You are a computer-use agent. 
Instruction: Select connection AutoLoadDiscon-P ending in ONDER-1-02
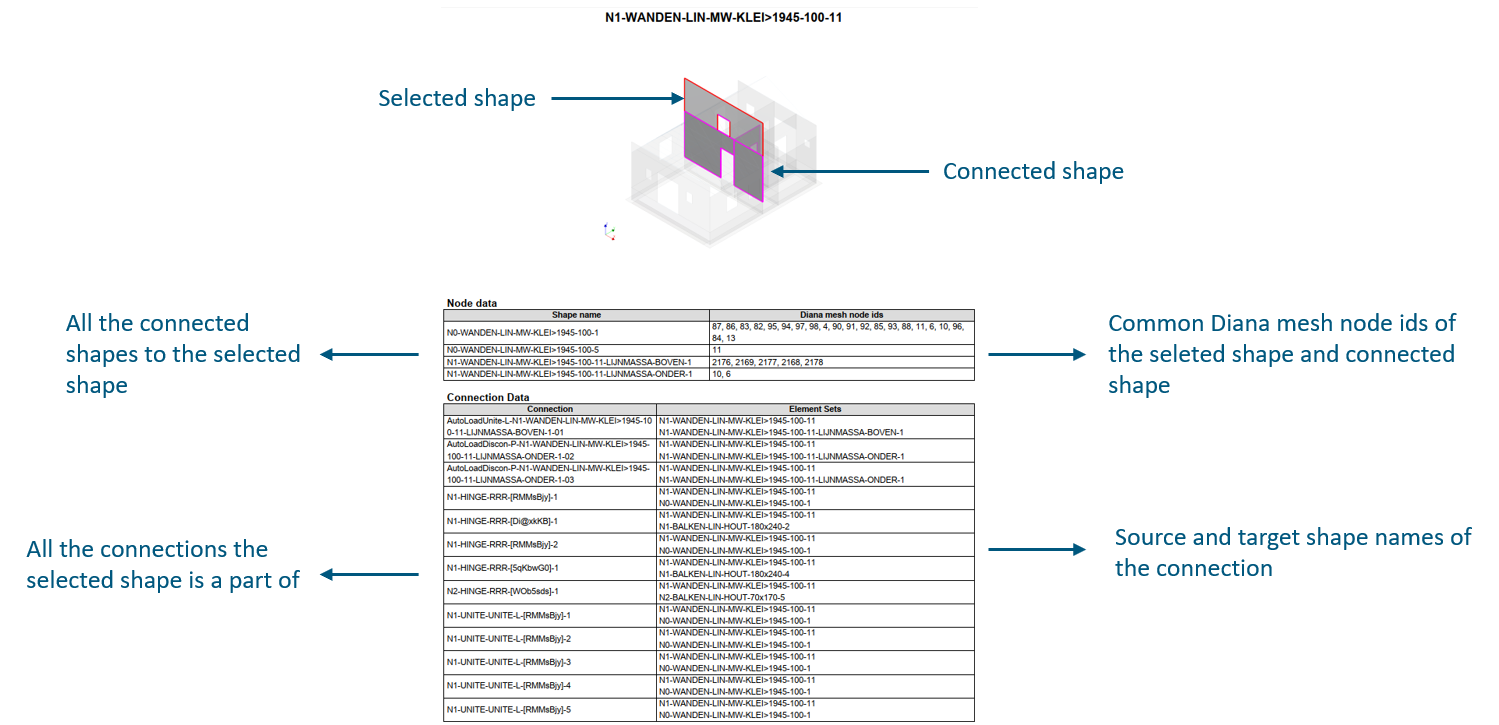(550, 450)
